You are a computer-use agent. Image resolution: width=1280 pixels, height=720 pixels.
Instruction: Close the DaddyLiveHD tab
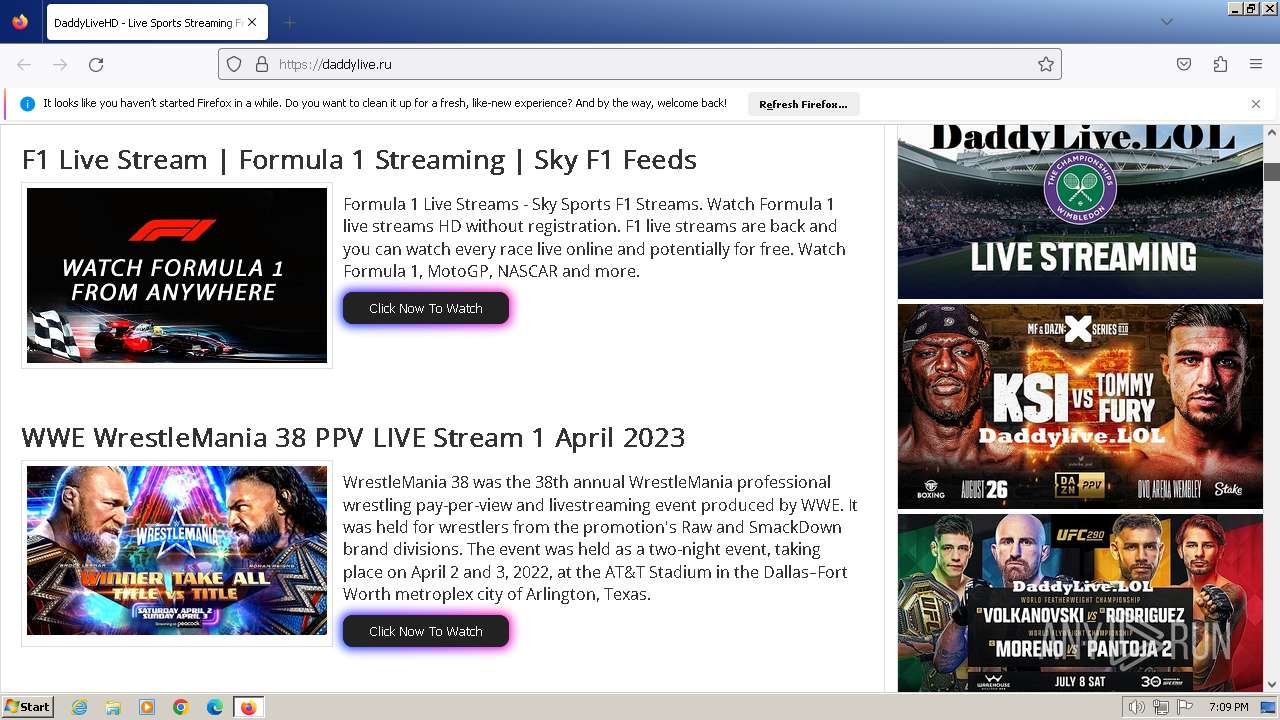pos(252,22)
